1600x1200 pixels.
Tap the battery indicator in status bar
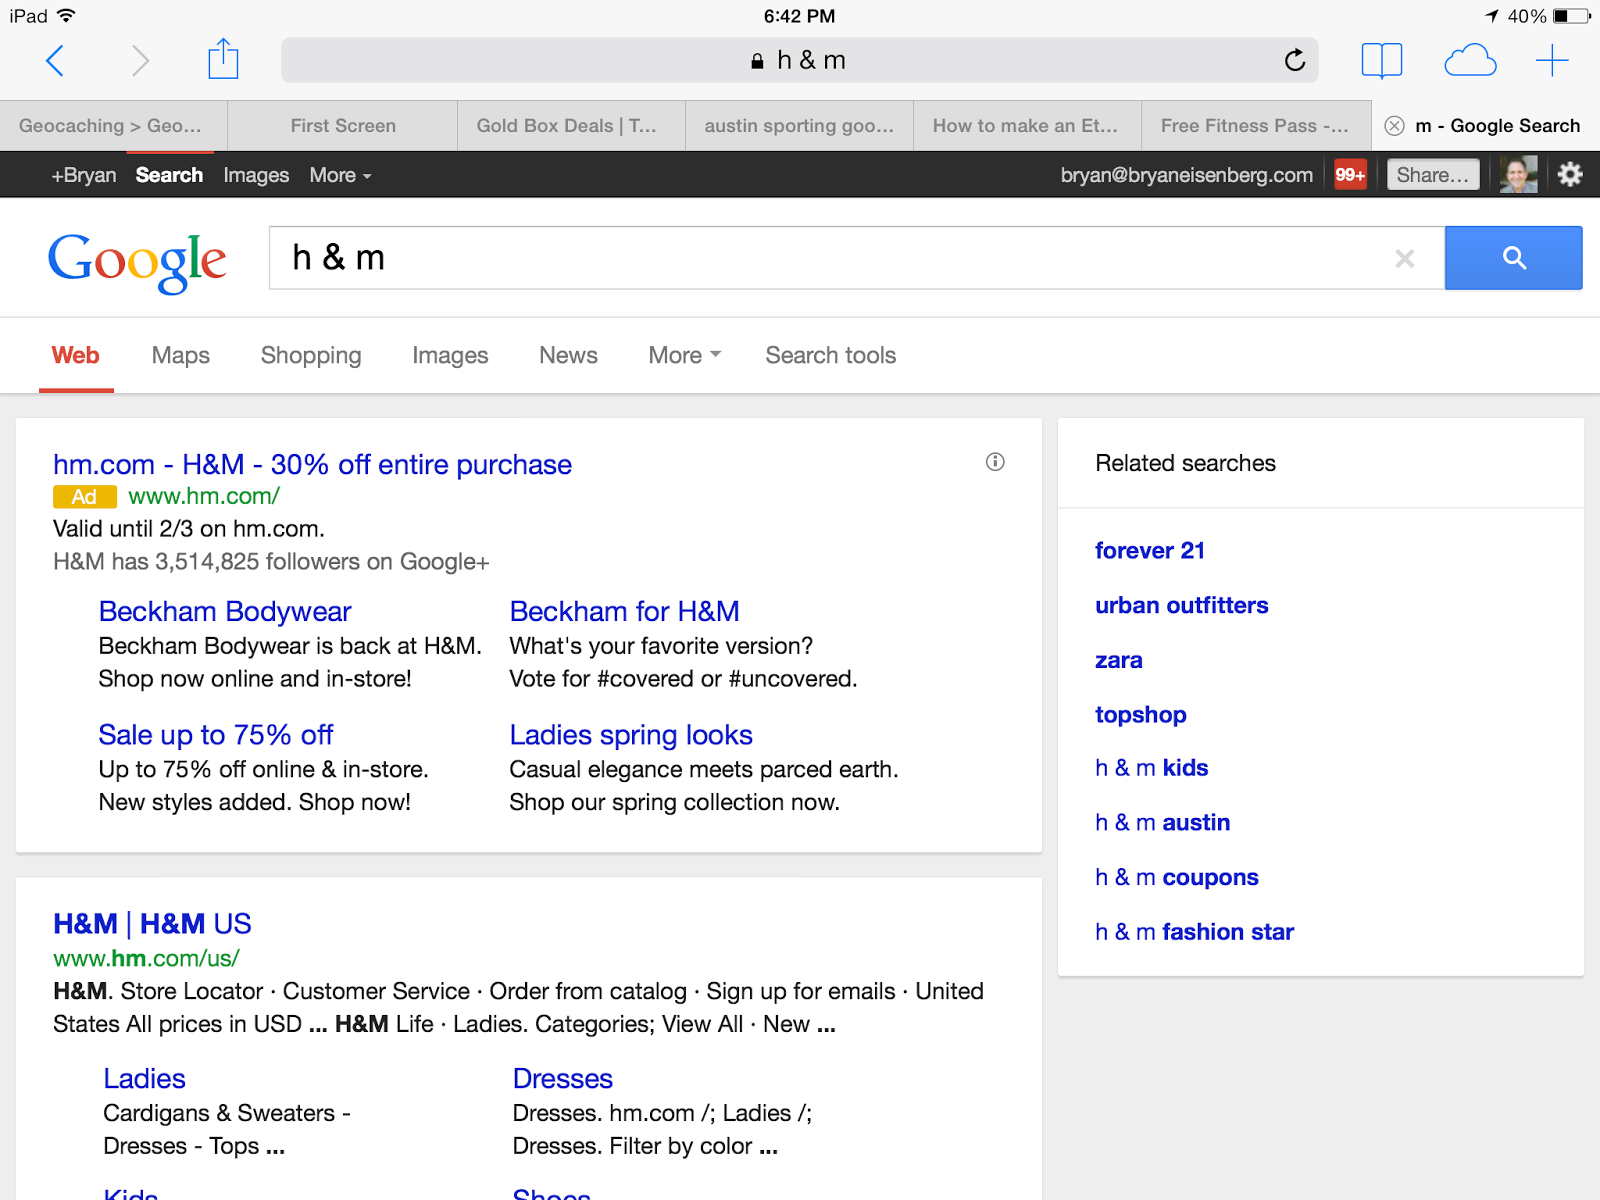pos(1571,16)
